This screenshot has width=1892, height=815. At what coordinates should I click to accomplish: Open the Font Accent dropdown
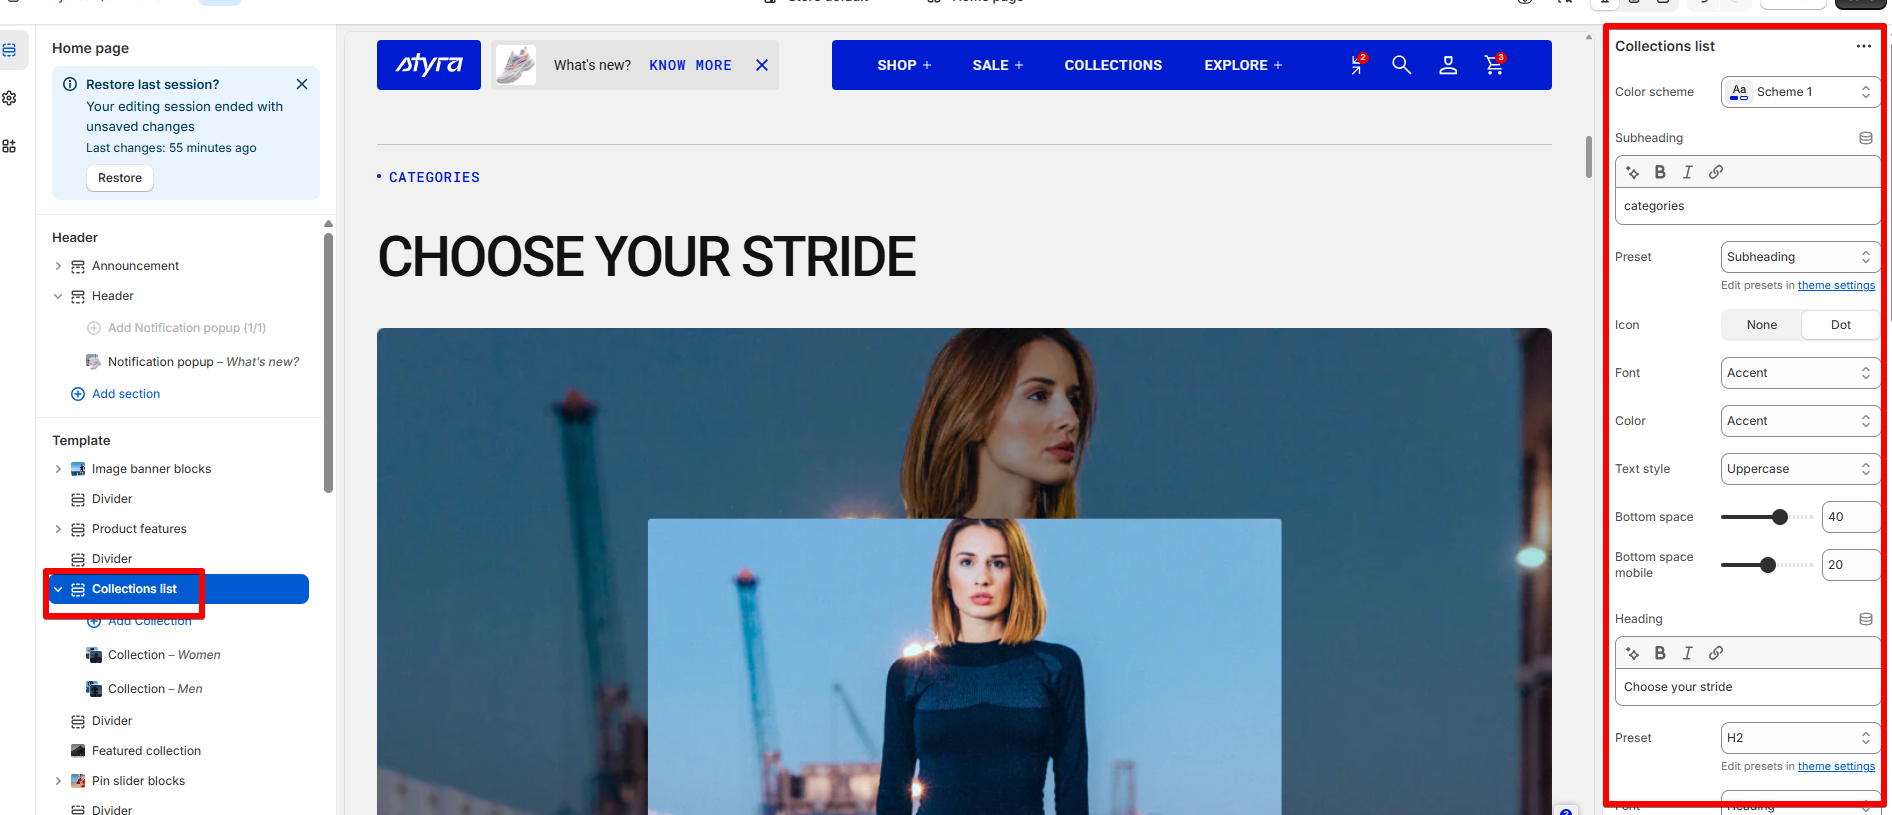(1800, 373)
